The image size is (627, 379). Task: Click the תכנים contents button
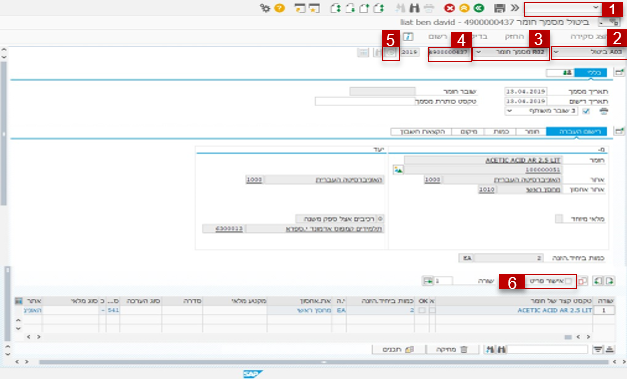(398, 350)
